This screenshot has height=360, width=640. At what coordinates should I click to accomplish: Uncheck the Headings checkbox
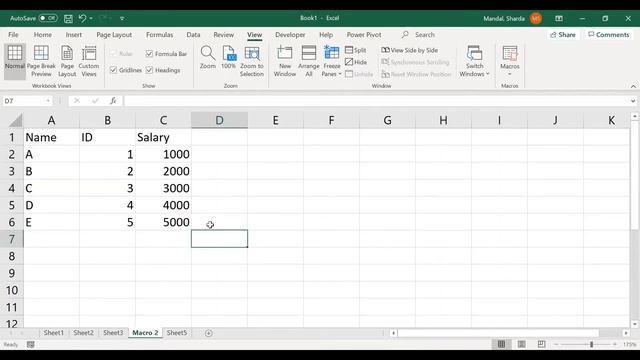click(149, 70)
